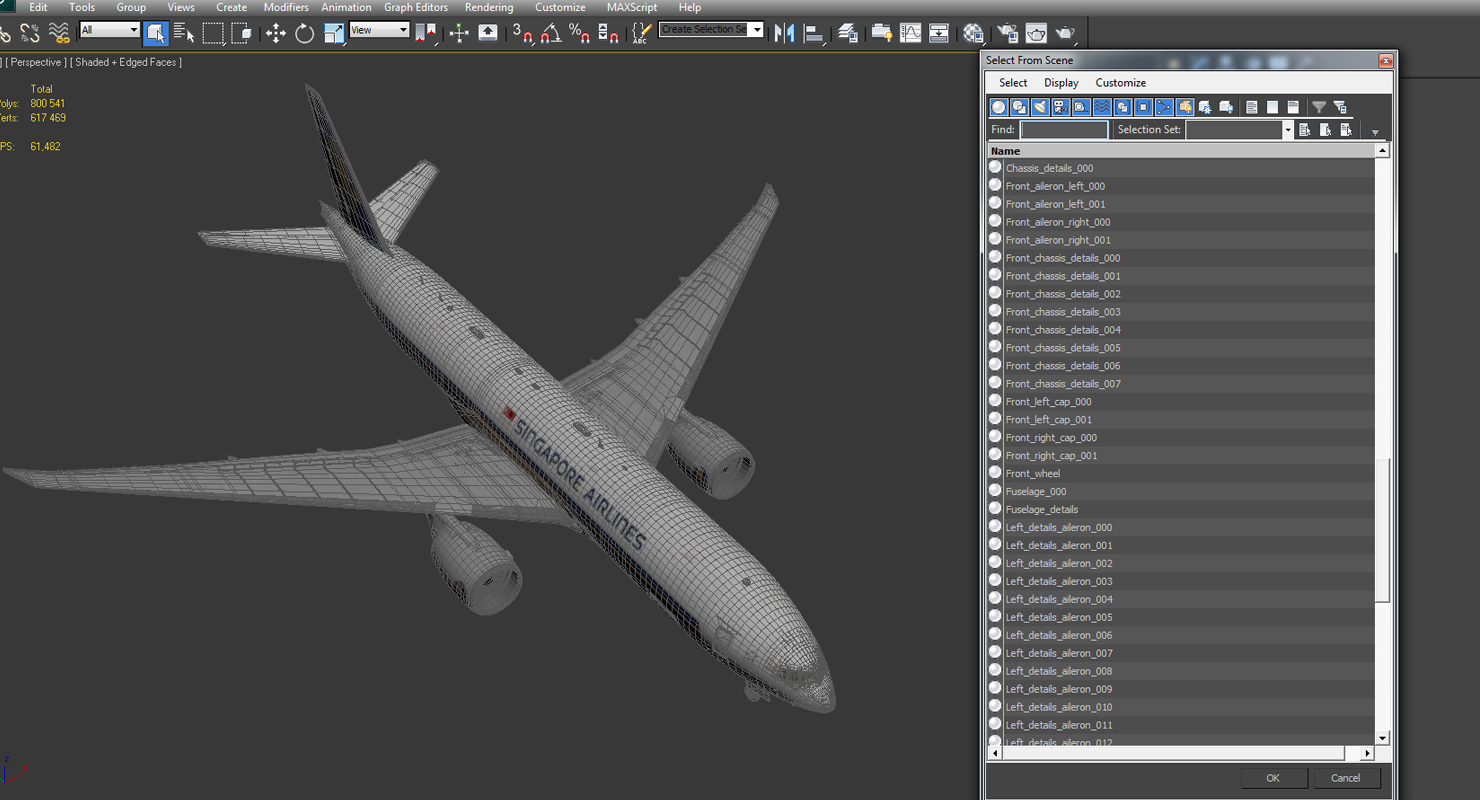The height and width of the screenshot is (800, 1480).
Task: Activate the Select and Move tool
Action: click(275, 33)
